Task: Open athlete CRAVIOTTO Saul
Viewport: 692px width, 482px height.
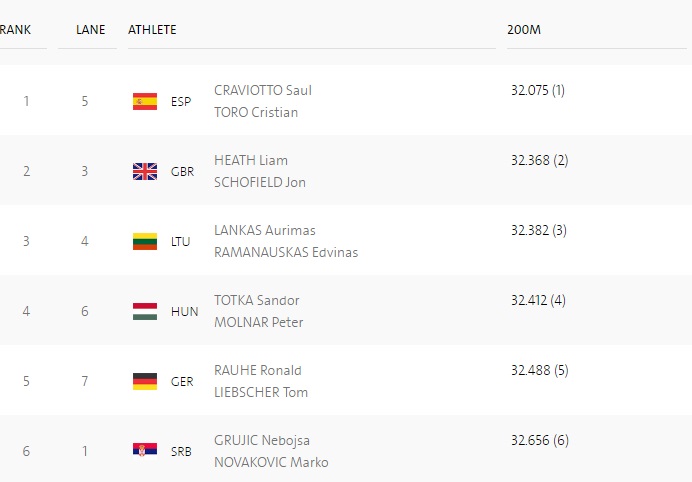Action: tap(263, 90)
